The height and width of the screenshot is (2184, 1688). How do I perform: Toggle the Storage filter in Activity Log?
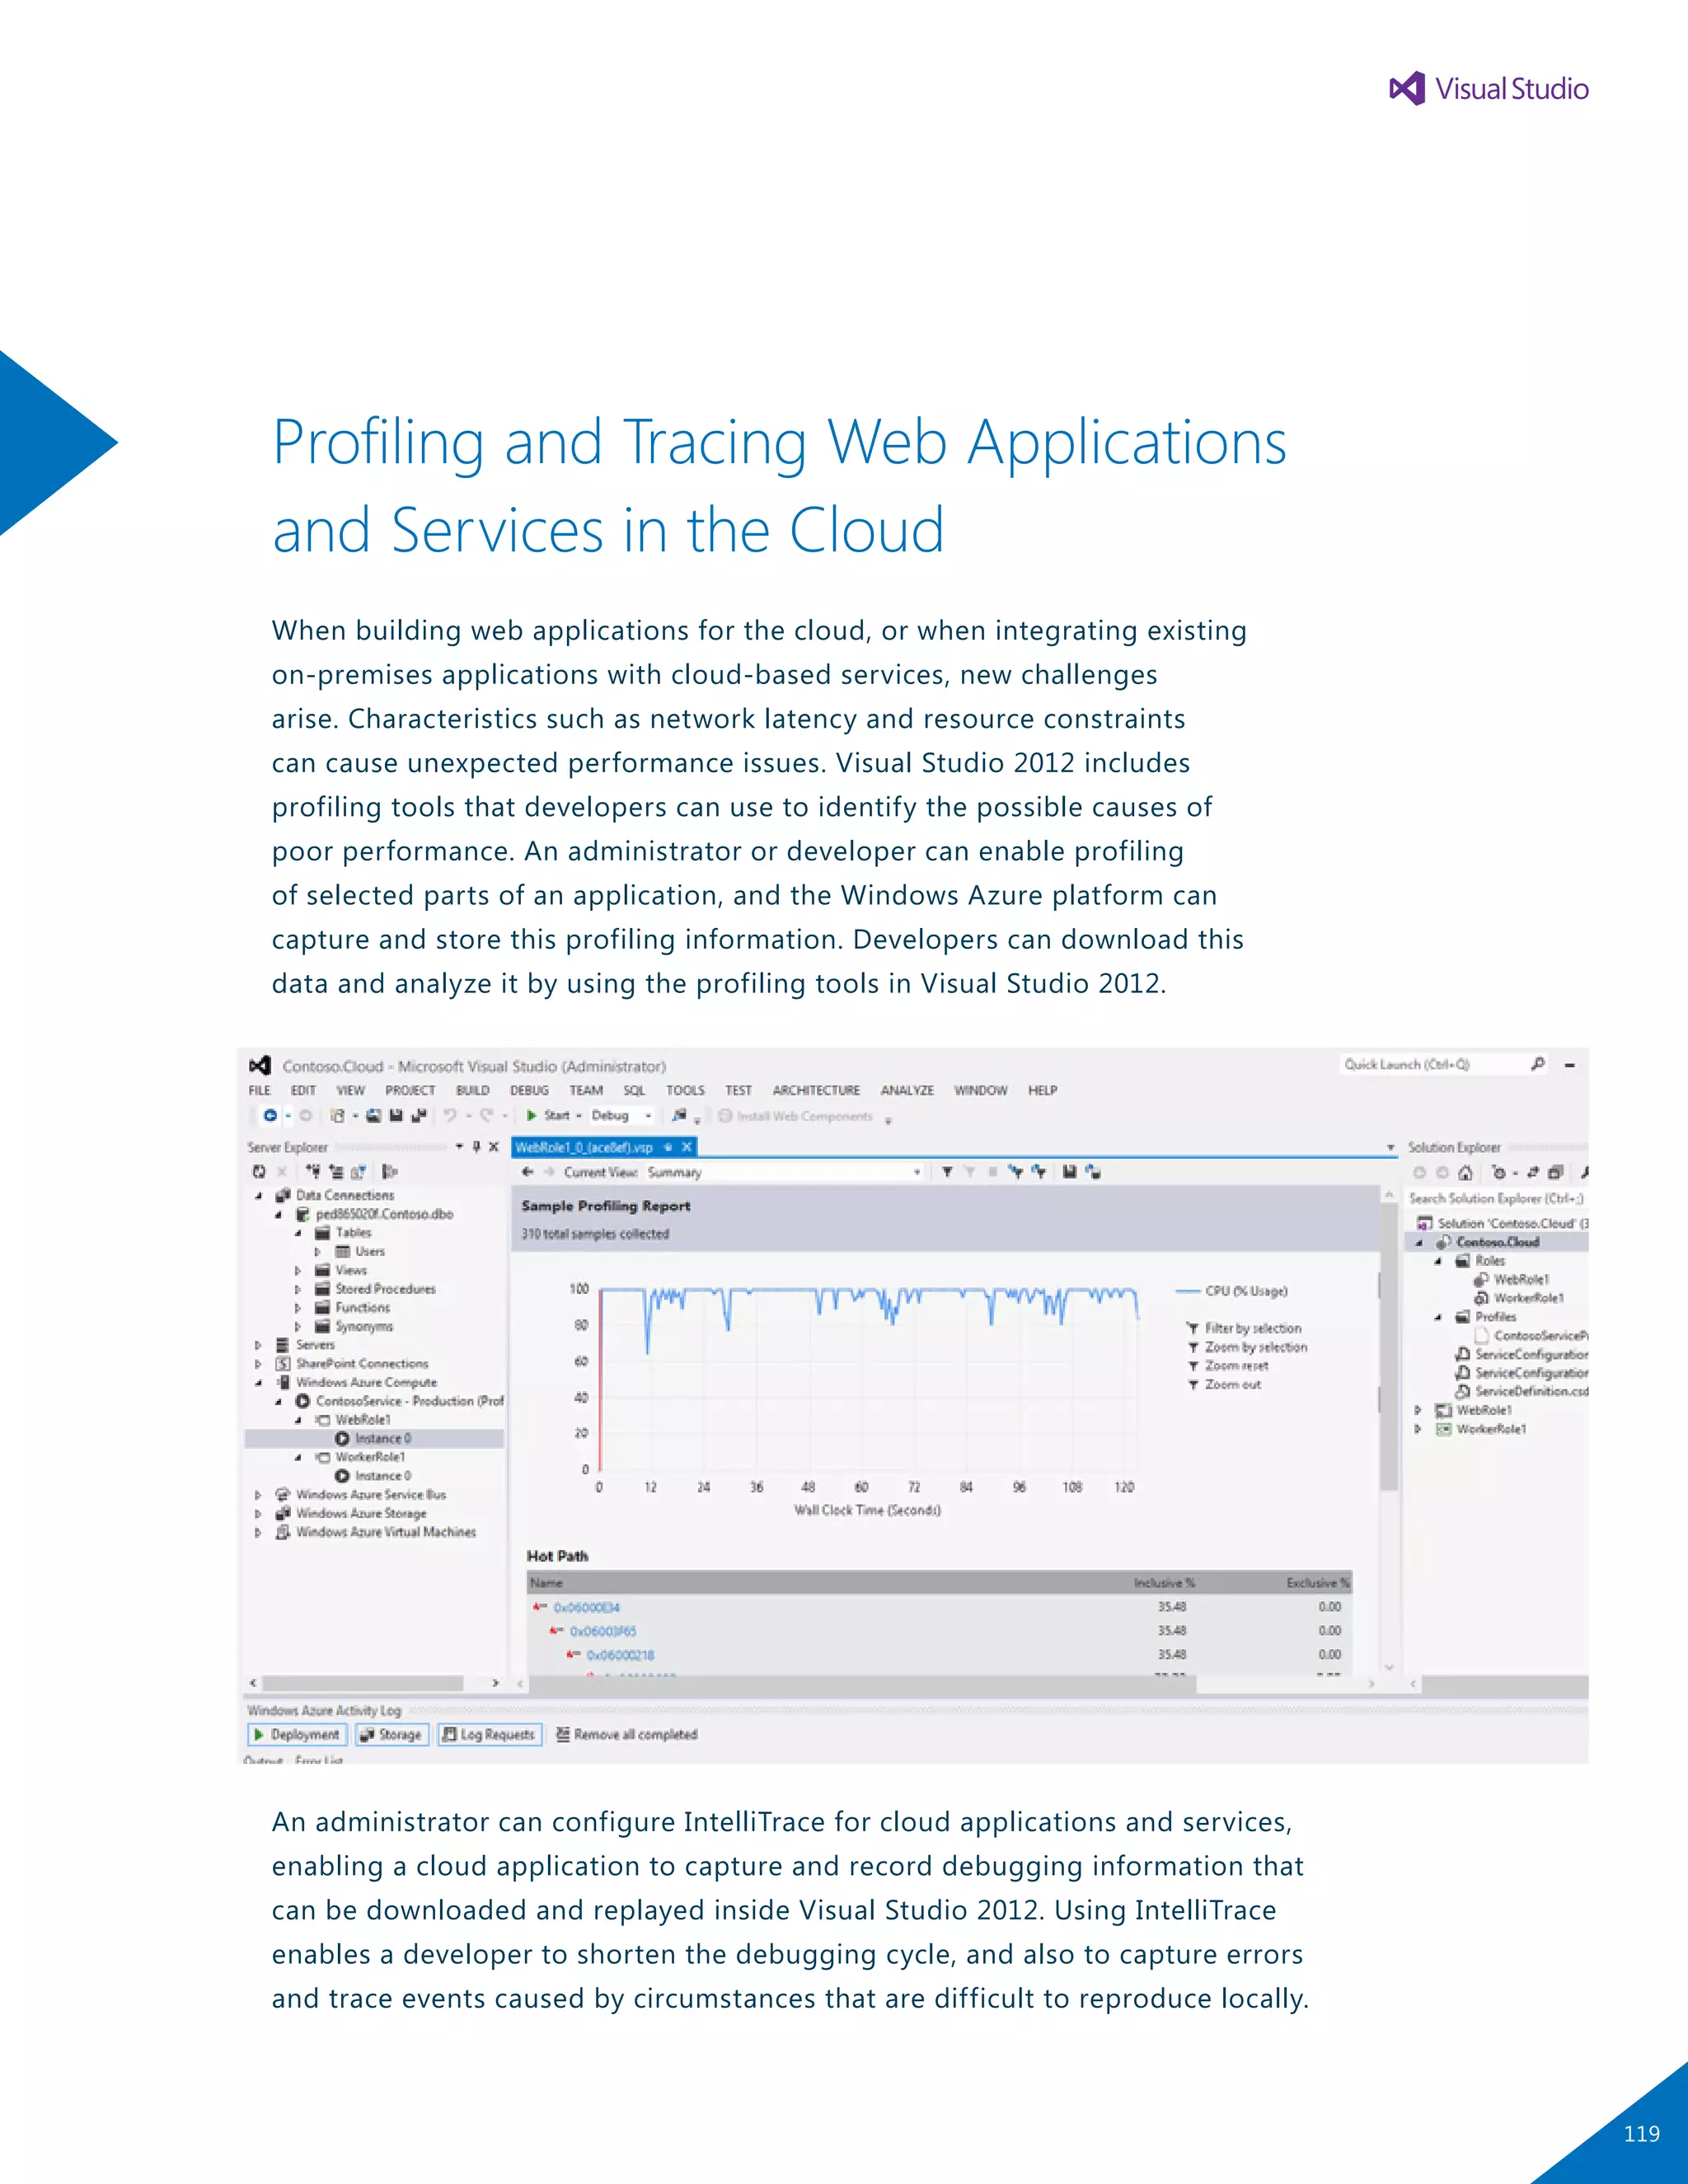click(392, 1735)
